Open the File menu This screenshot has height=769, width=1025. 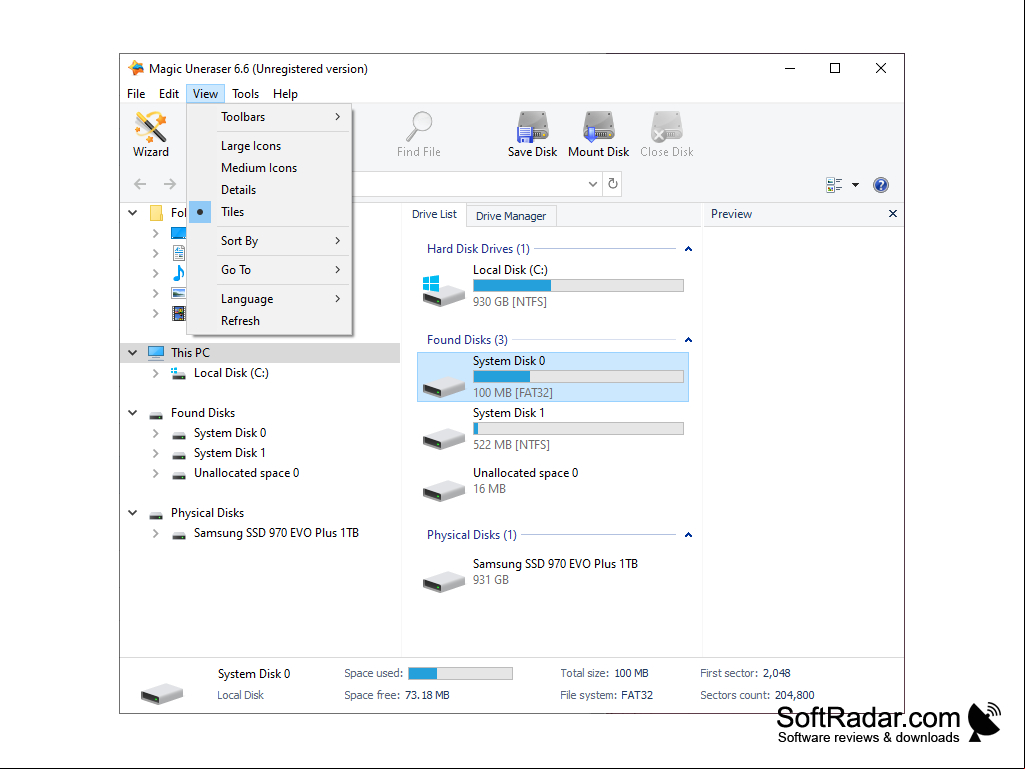coord(136,94)
